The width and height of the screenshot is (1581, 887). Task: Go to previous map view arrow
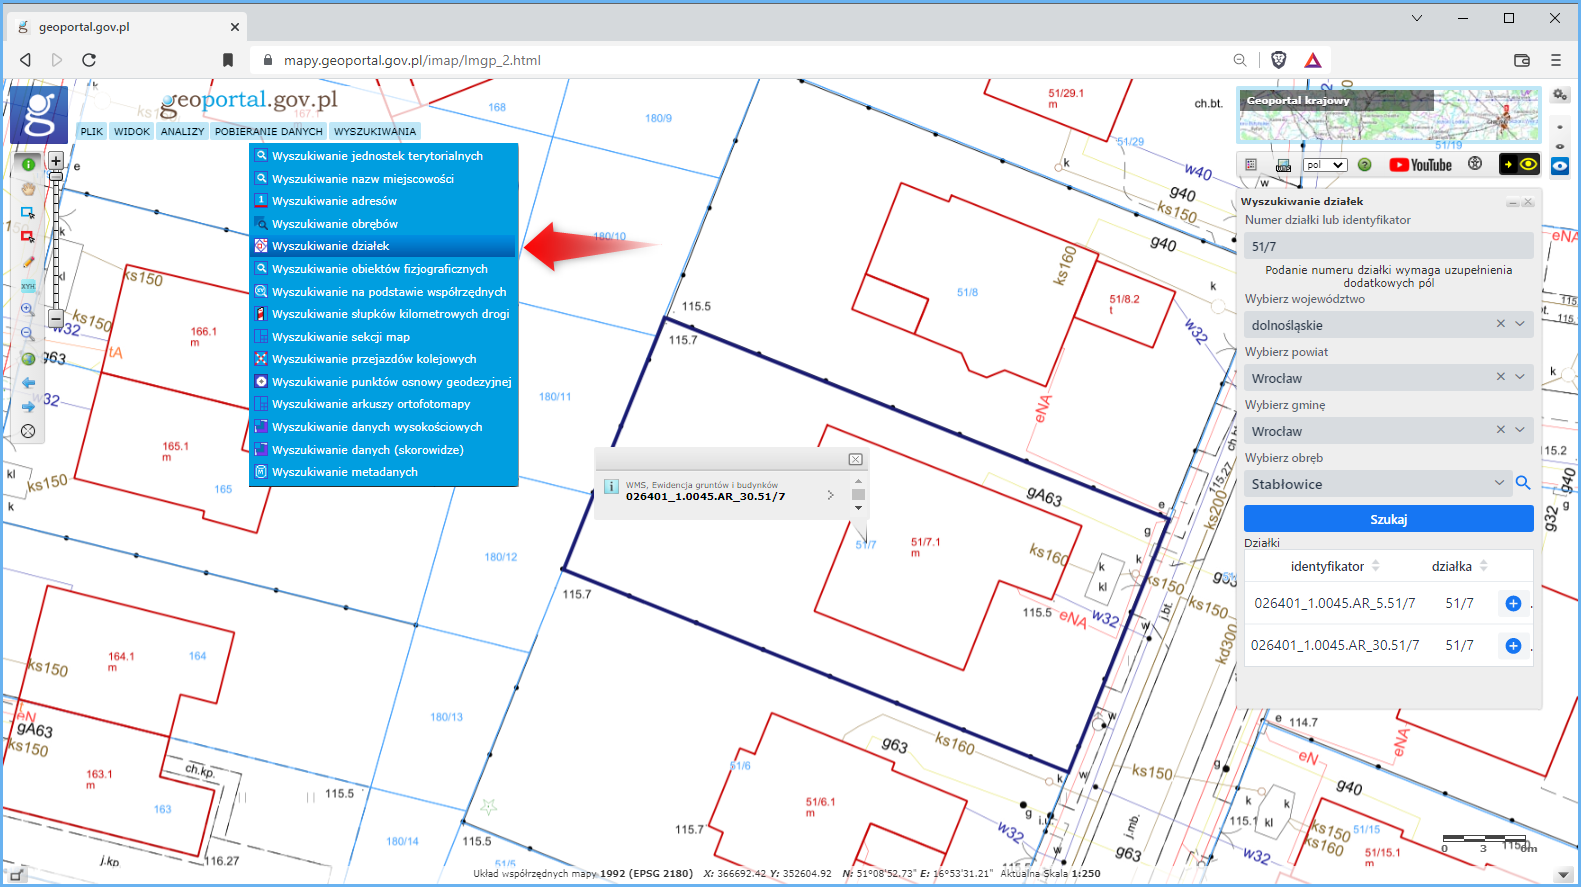click(28, 383)
